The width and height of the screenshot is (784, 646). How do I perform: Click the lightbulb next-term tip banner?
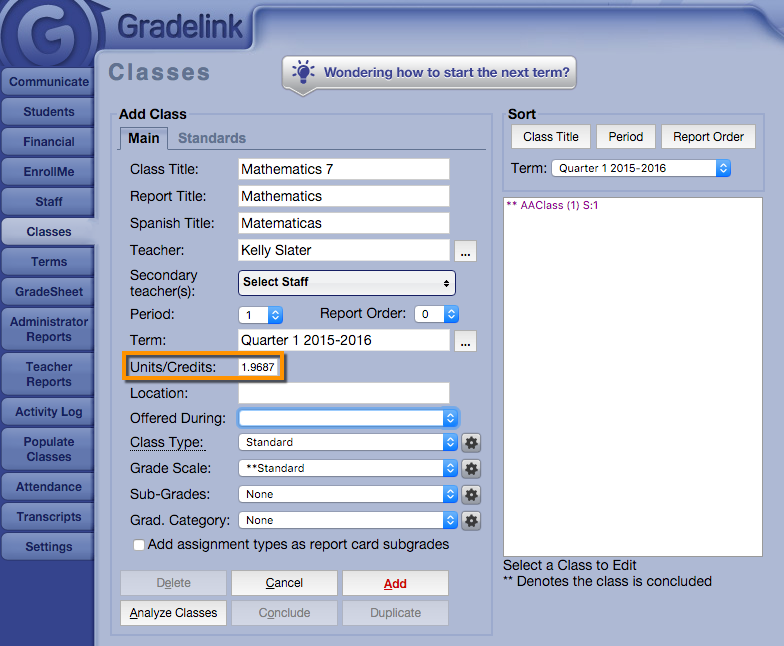(x=430, y=73)
